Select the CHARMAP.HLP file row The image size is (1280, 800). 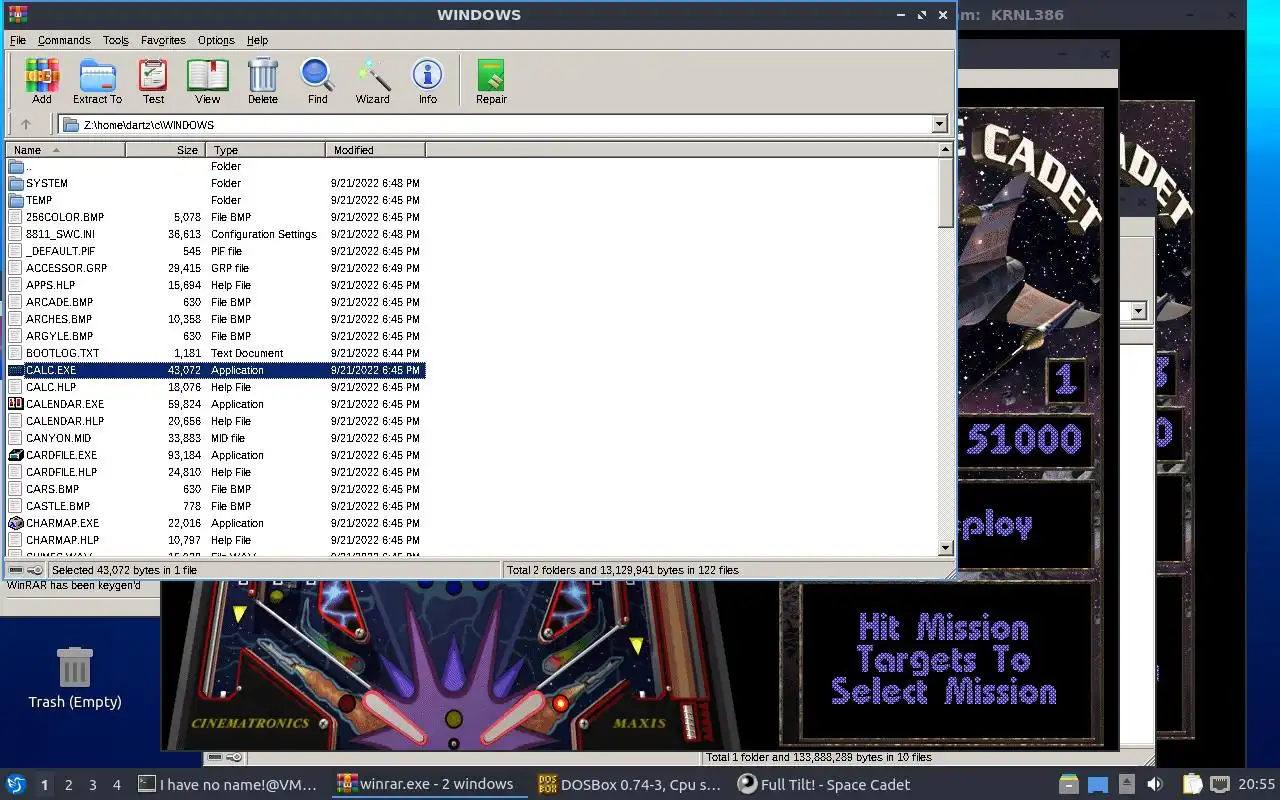[216, 540]
